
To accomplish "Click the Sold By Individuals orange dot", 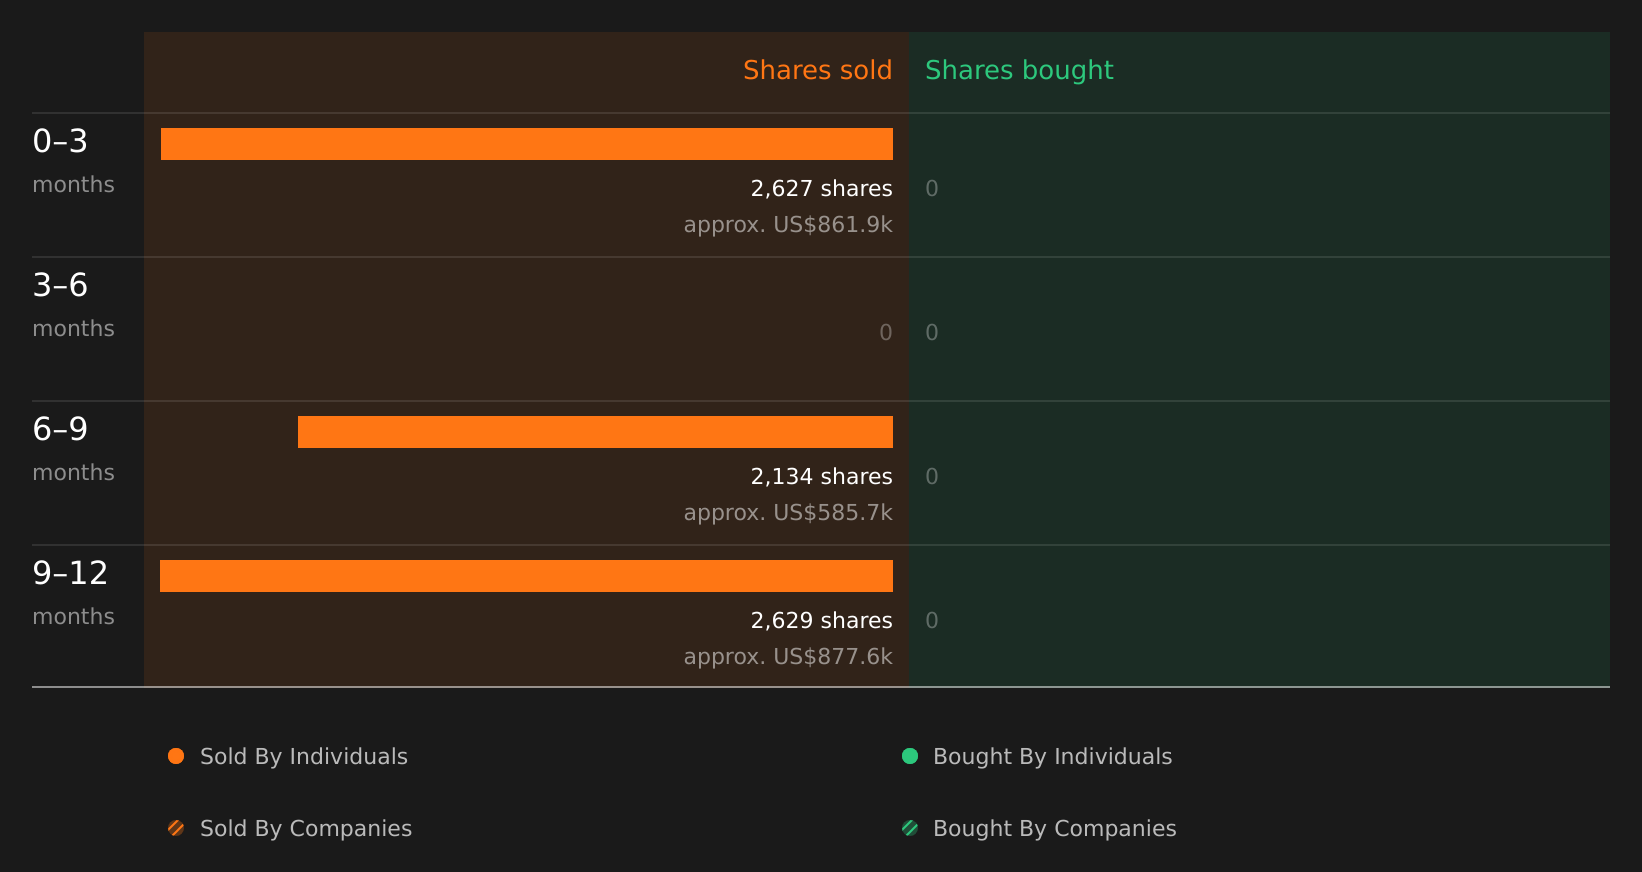I will click(x=176, y=756).
